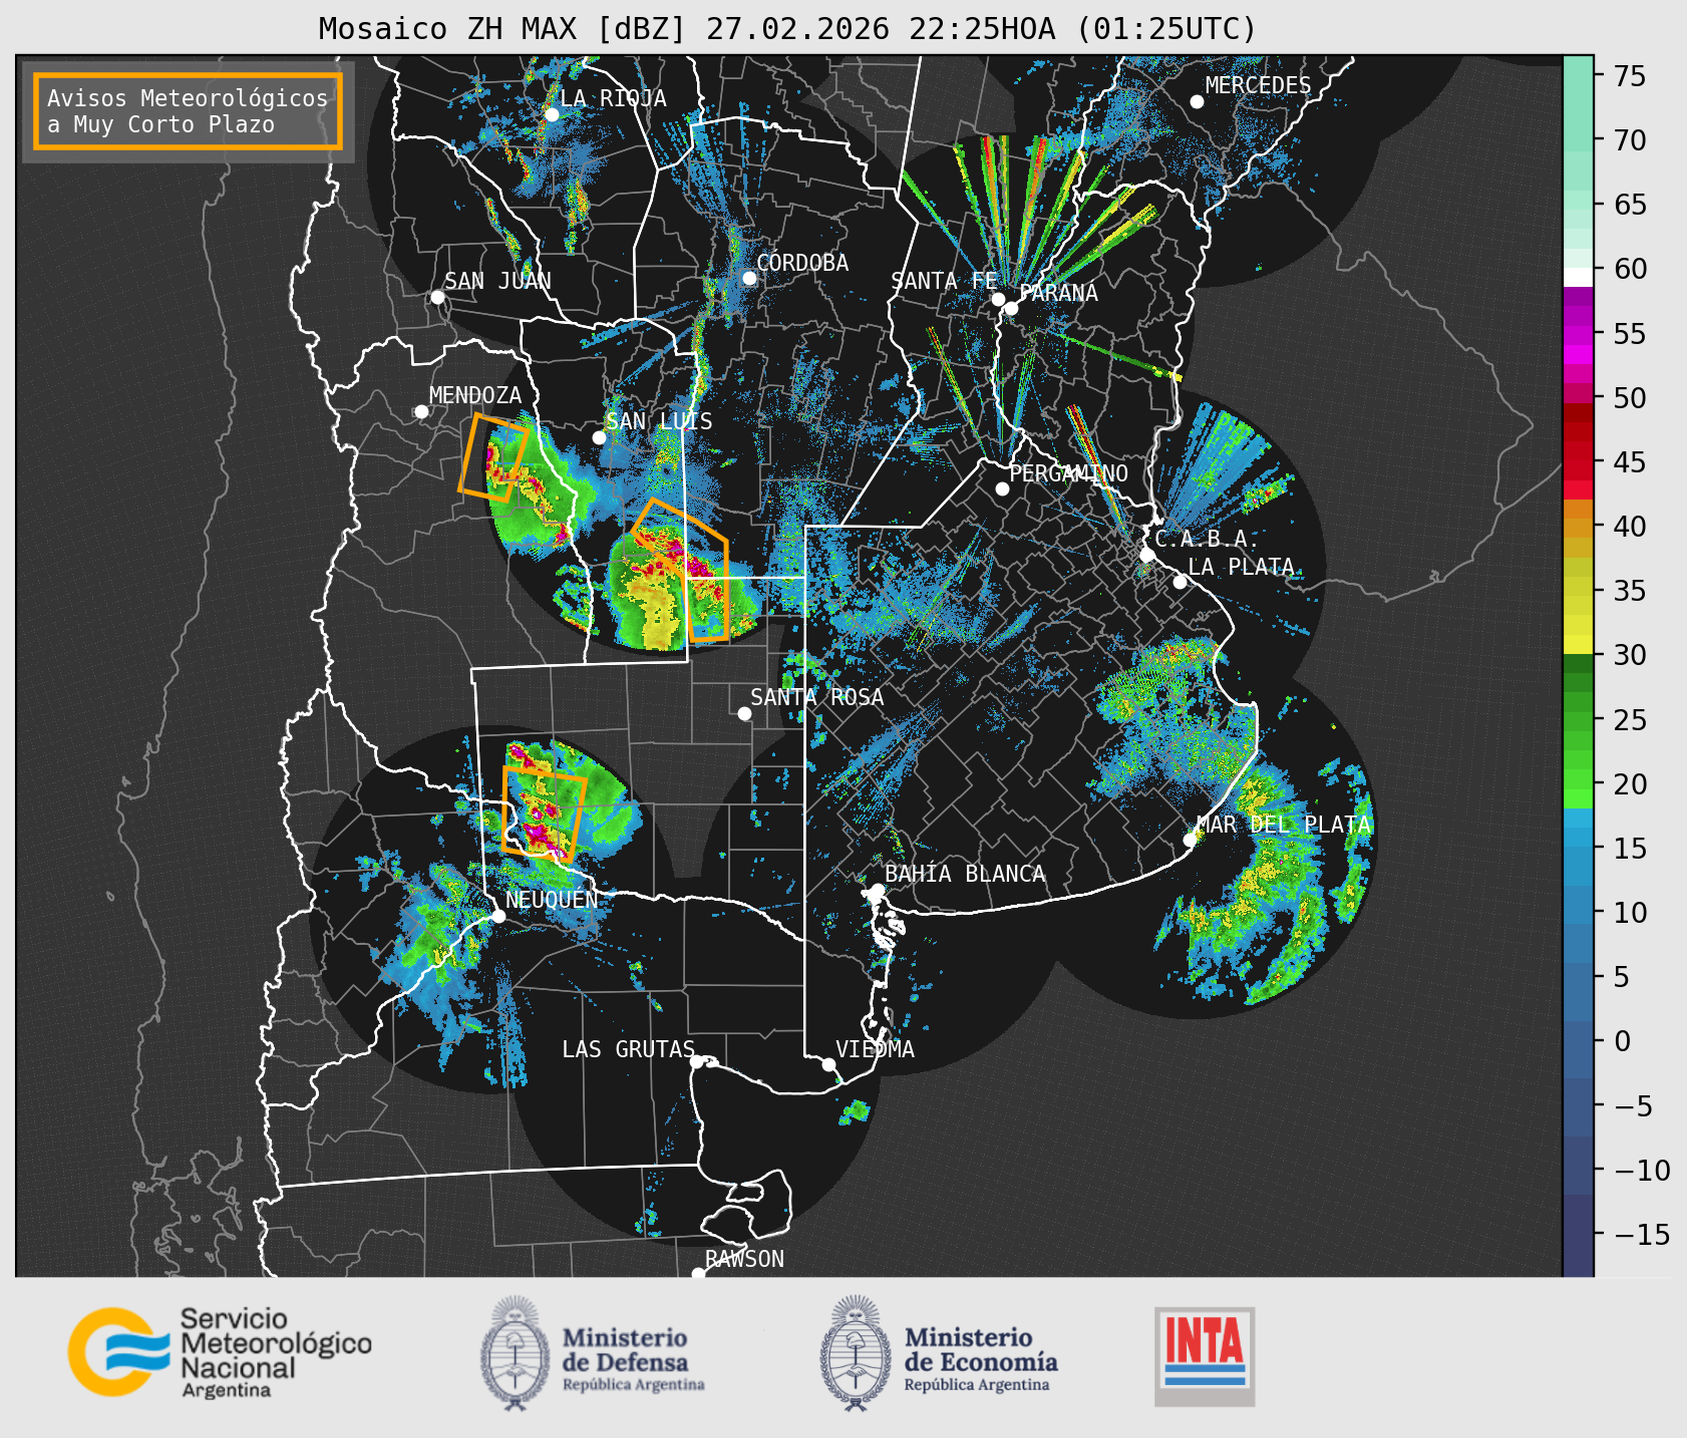1687x1438 pixels.
Task: Click the PARANA city label
Action: pyautogui.click(x=1058, y=293)
